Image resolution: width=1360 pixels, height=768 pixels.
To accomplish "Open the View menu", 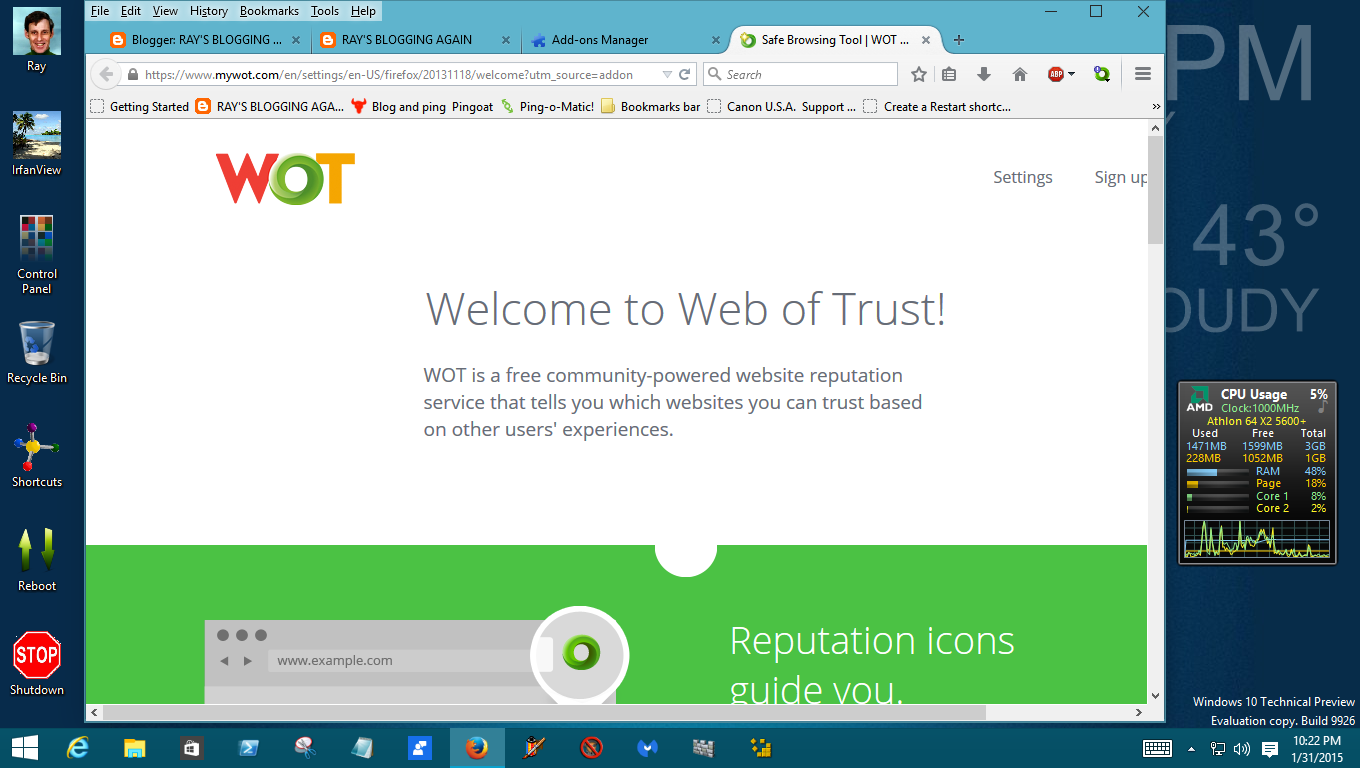I will [165, 11].
